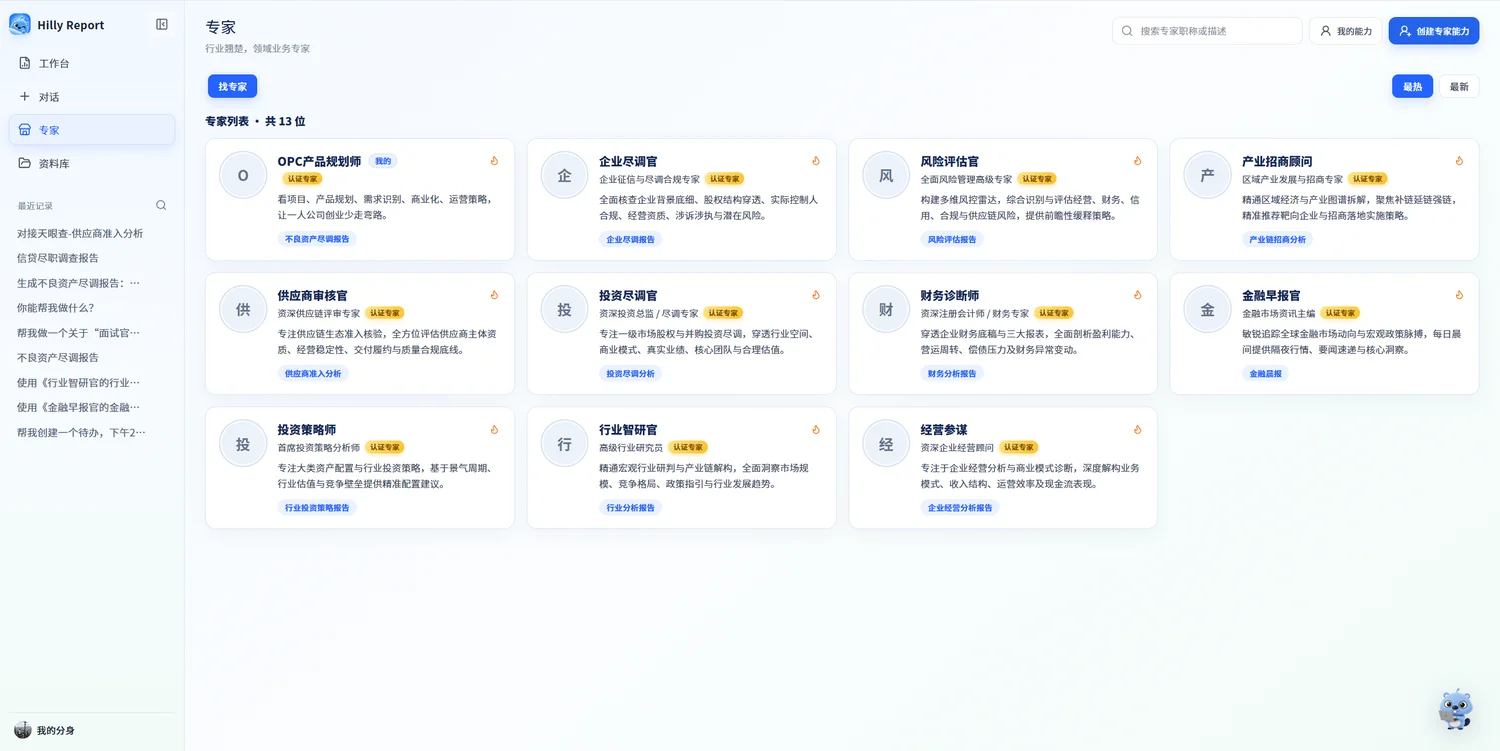1500x751 pixels.
Task: Click the 我的 badge on OPC产品规划师
Action: [383, 161]
